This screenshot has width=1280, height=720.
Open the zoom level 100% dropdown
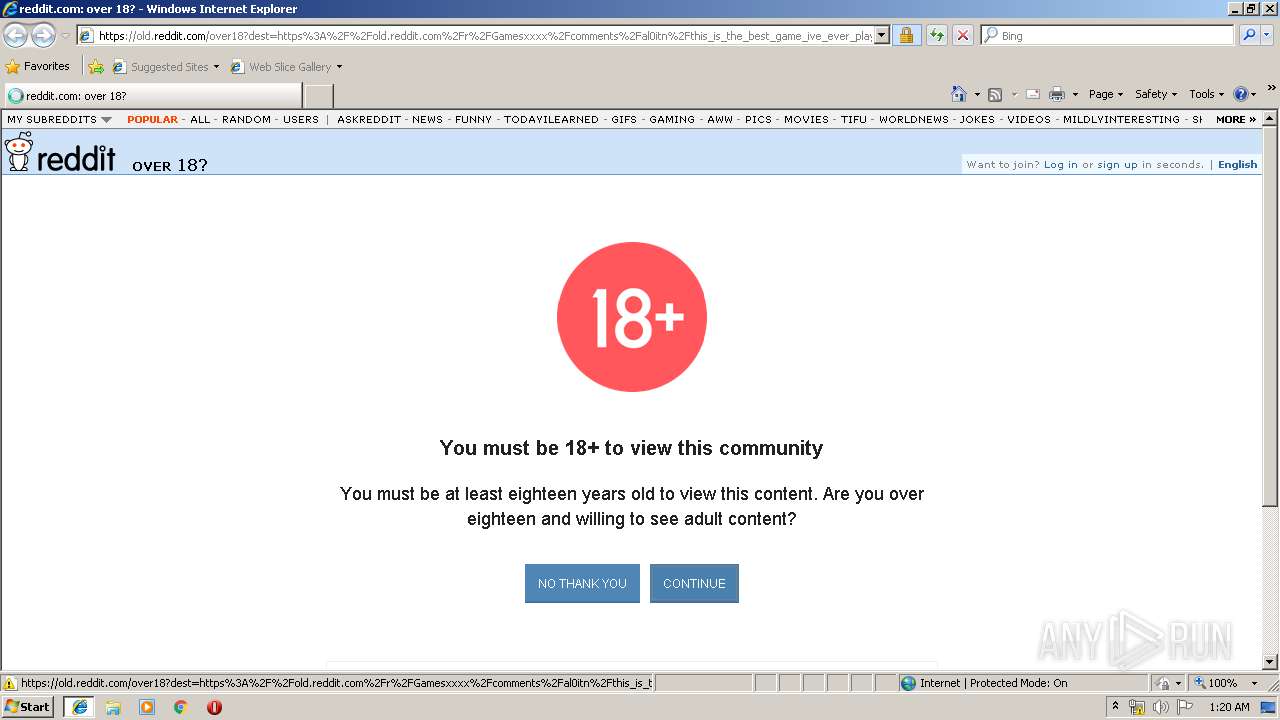[1254, 683]
